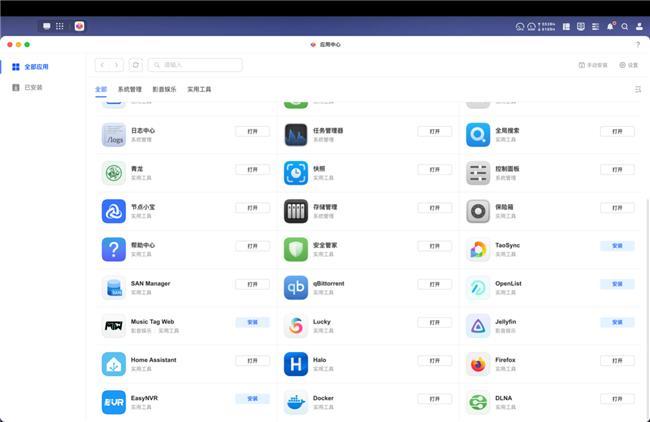This screenshot has height=422, width=650.
Task: Click the Halo app icon
Action: tap(296, 364)
